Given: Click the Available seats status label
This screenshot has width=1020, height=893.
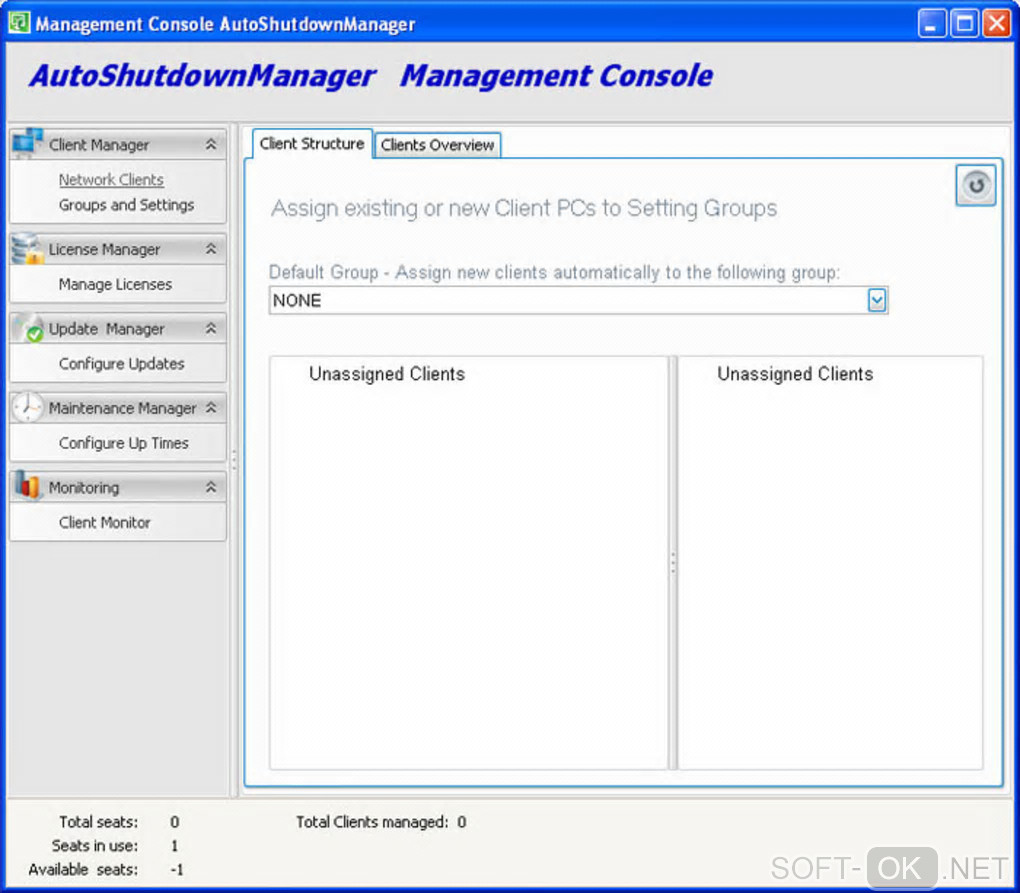Looking at the screenshot, I should click(83, 870).
